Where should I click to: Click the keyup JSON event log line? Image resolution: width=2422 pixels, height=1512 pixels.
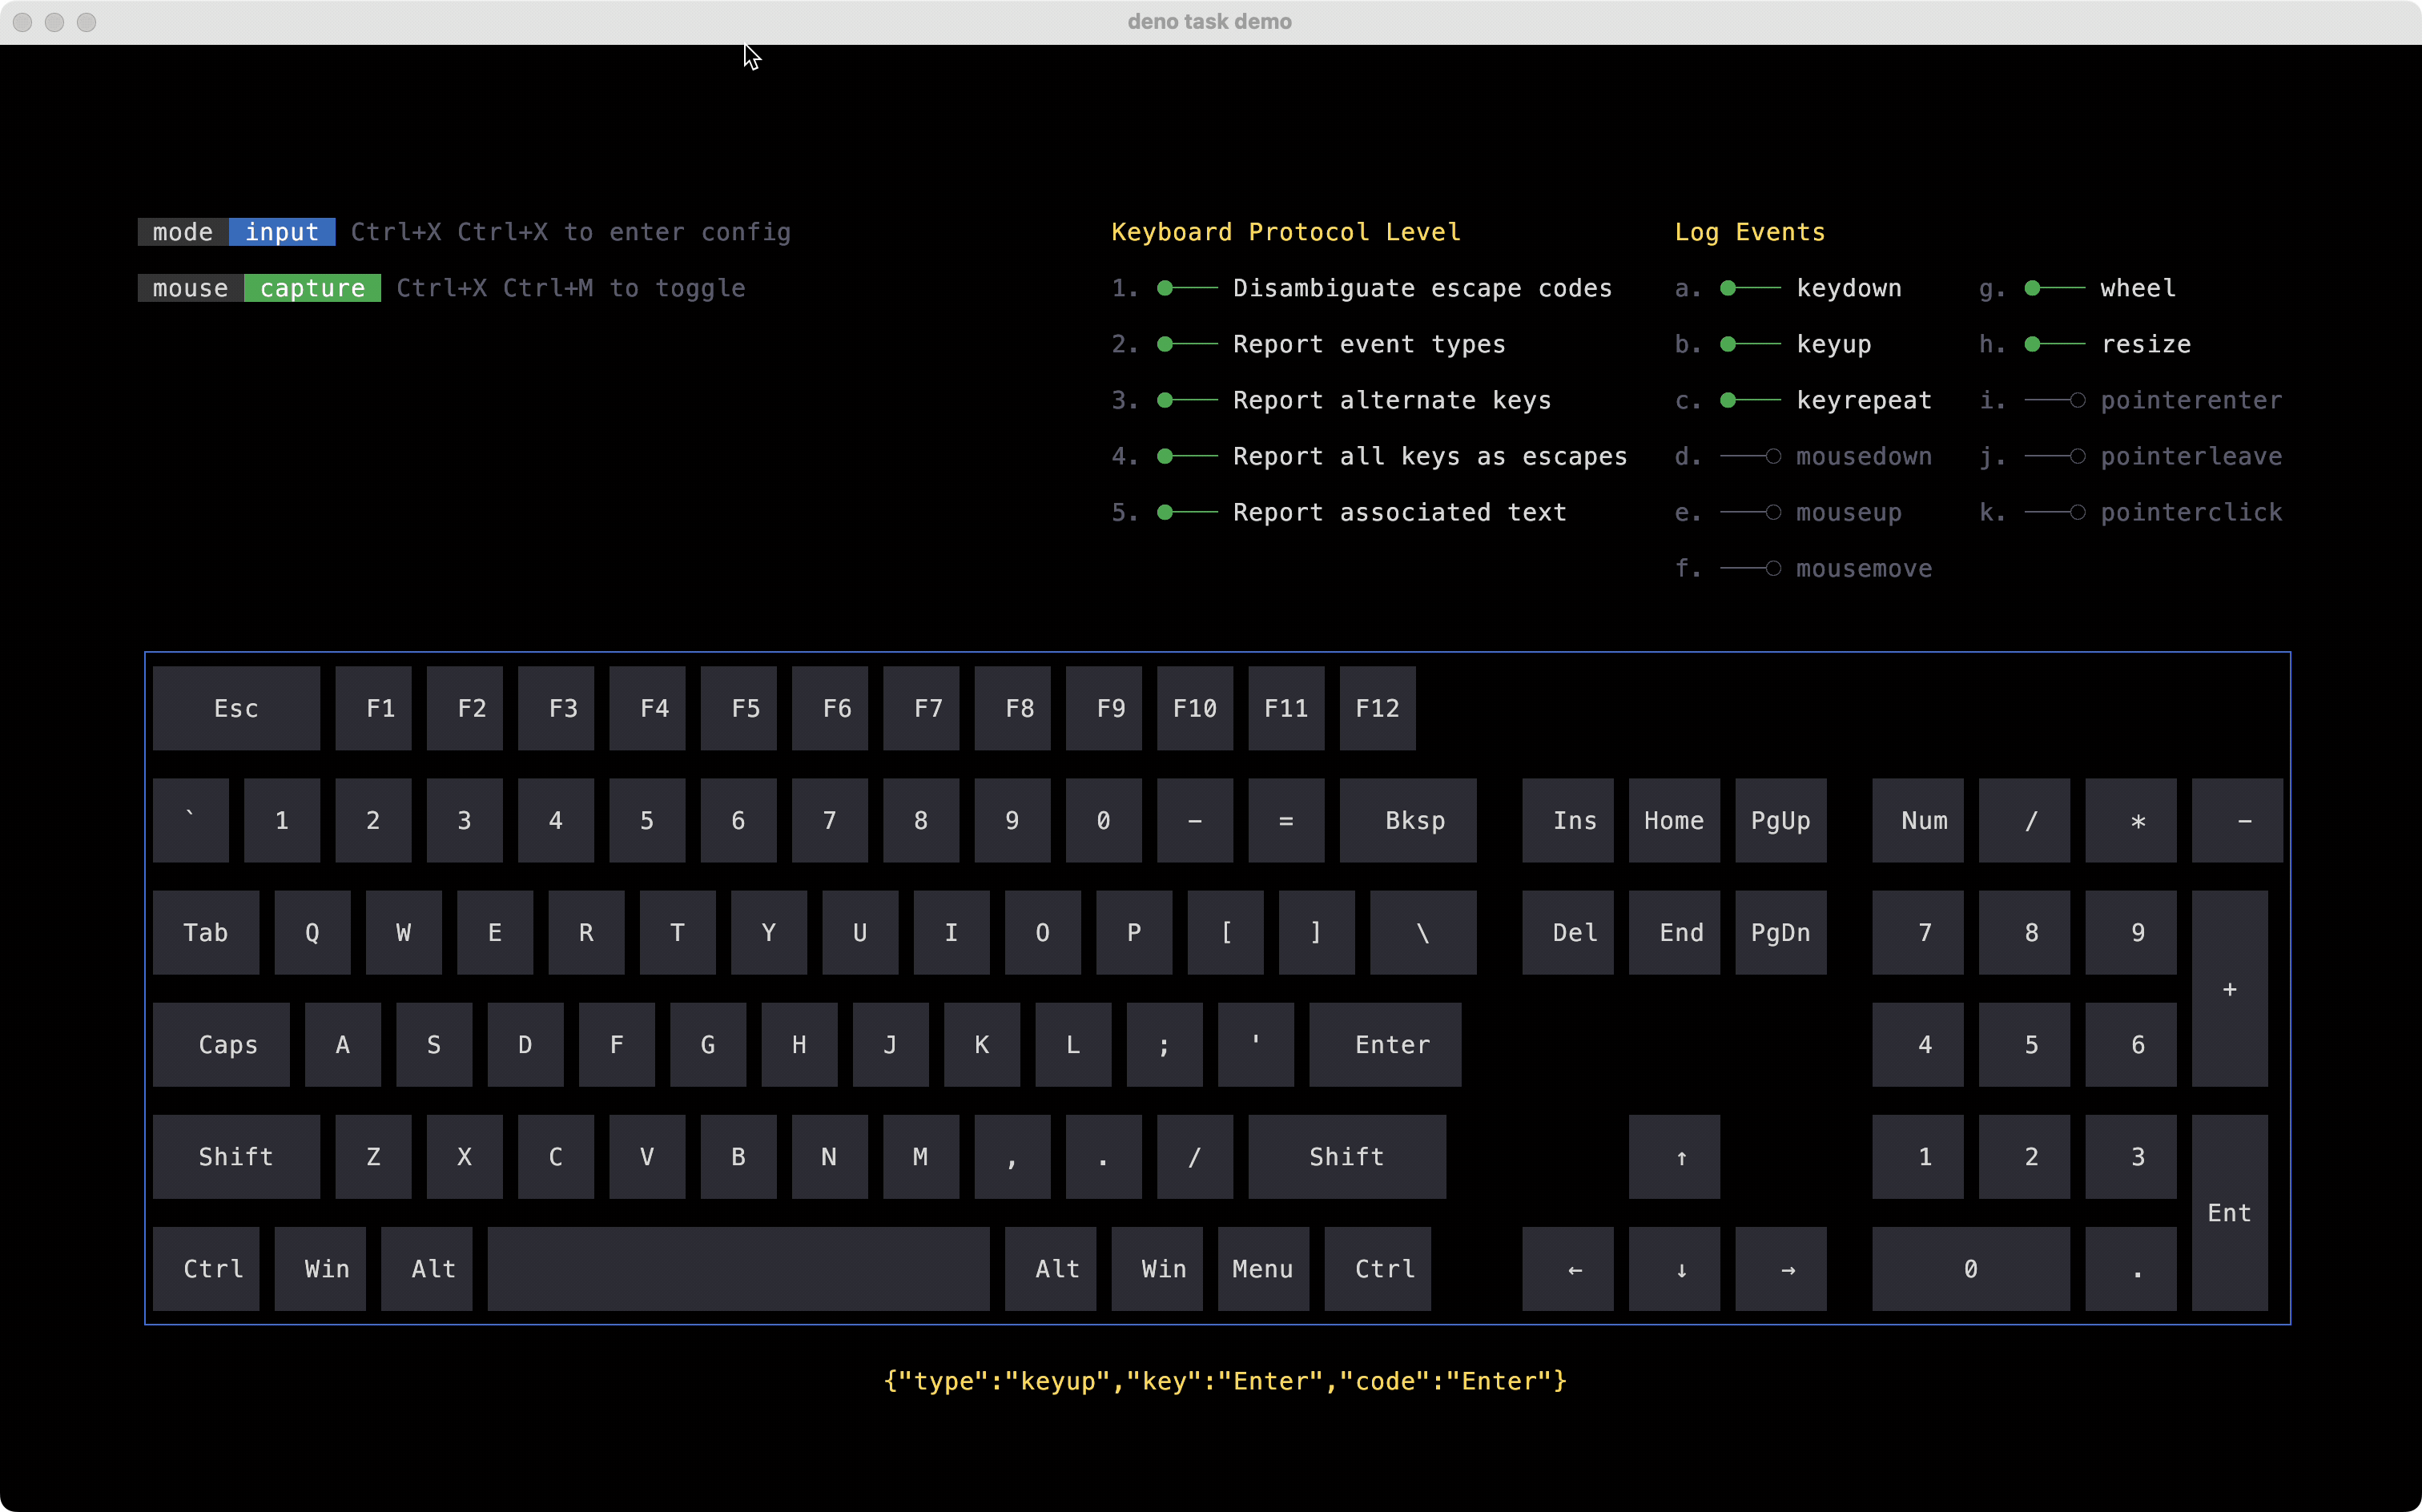click(x=1225, y=1381)
